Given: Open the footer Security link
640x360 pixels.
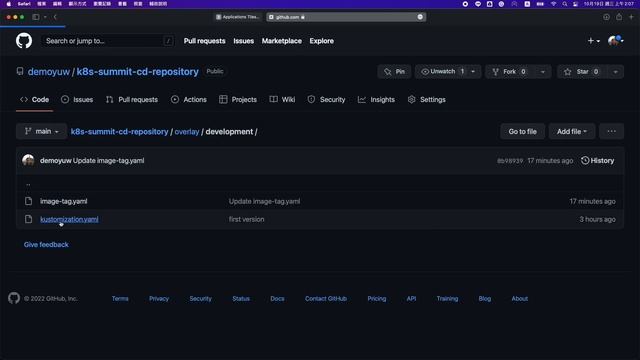Looking at the screenshot, I should (x=200, y=299).
